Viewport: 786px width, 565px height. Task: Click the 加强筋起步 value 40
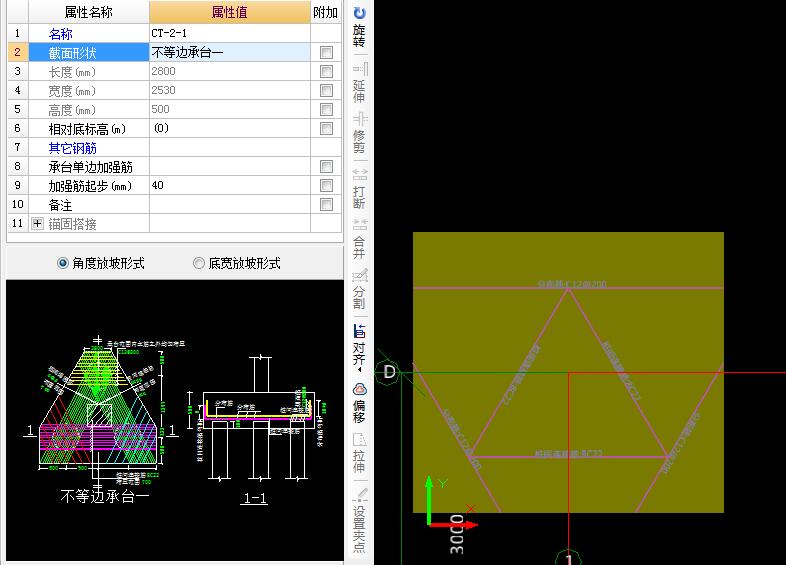[230, 185]
